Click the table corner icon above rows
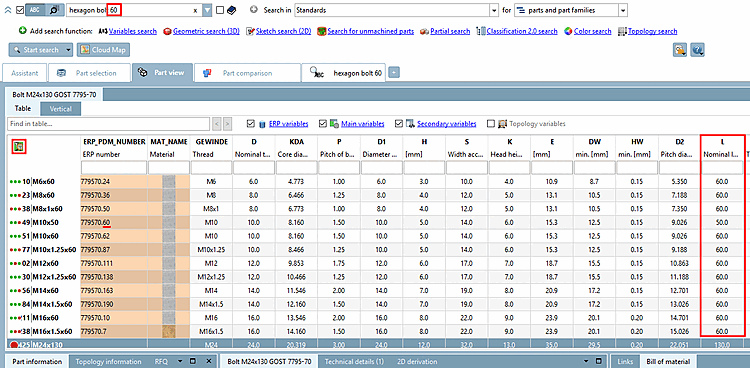 click(19, 147)
